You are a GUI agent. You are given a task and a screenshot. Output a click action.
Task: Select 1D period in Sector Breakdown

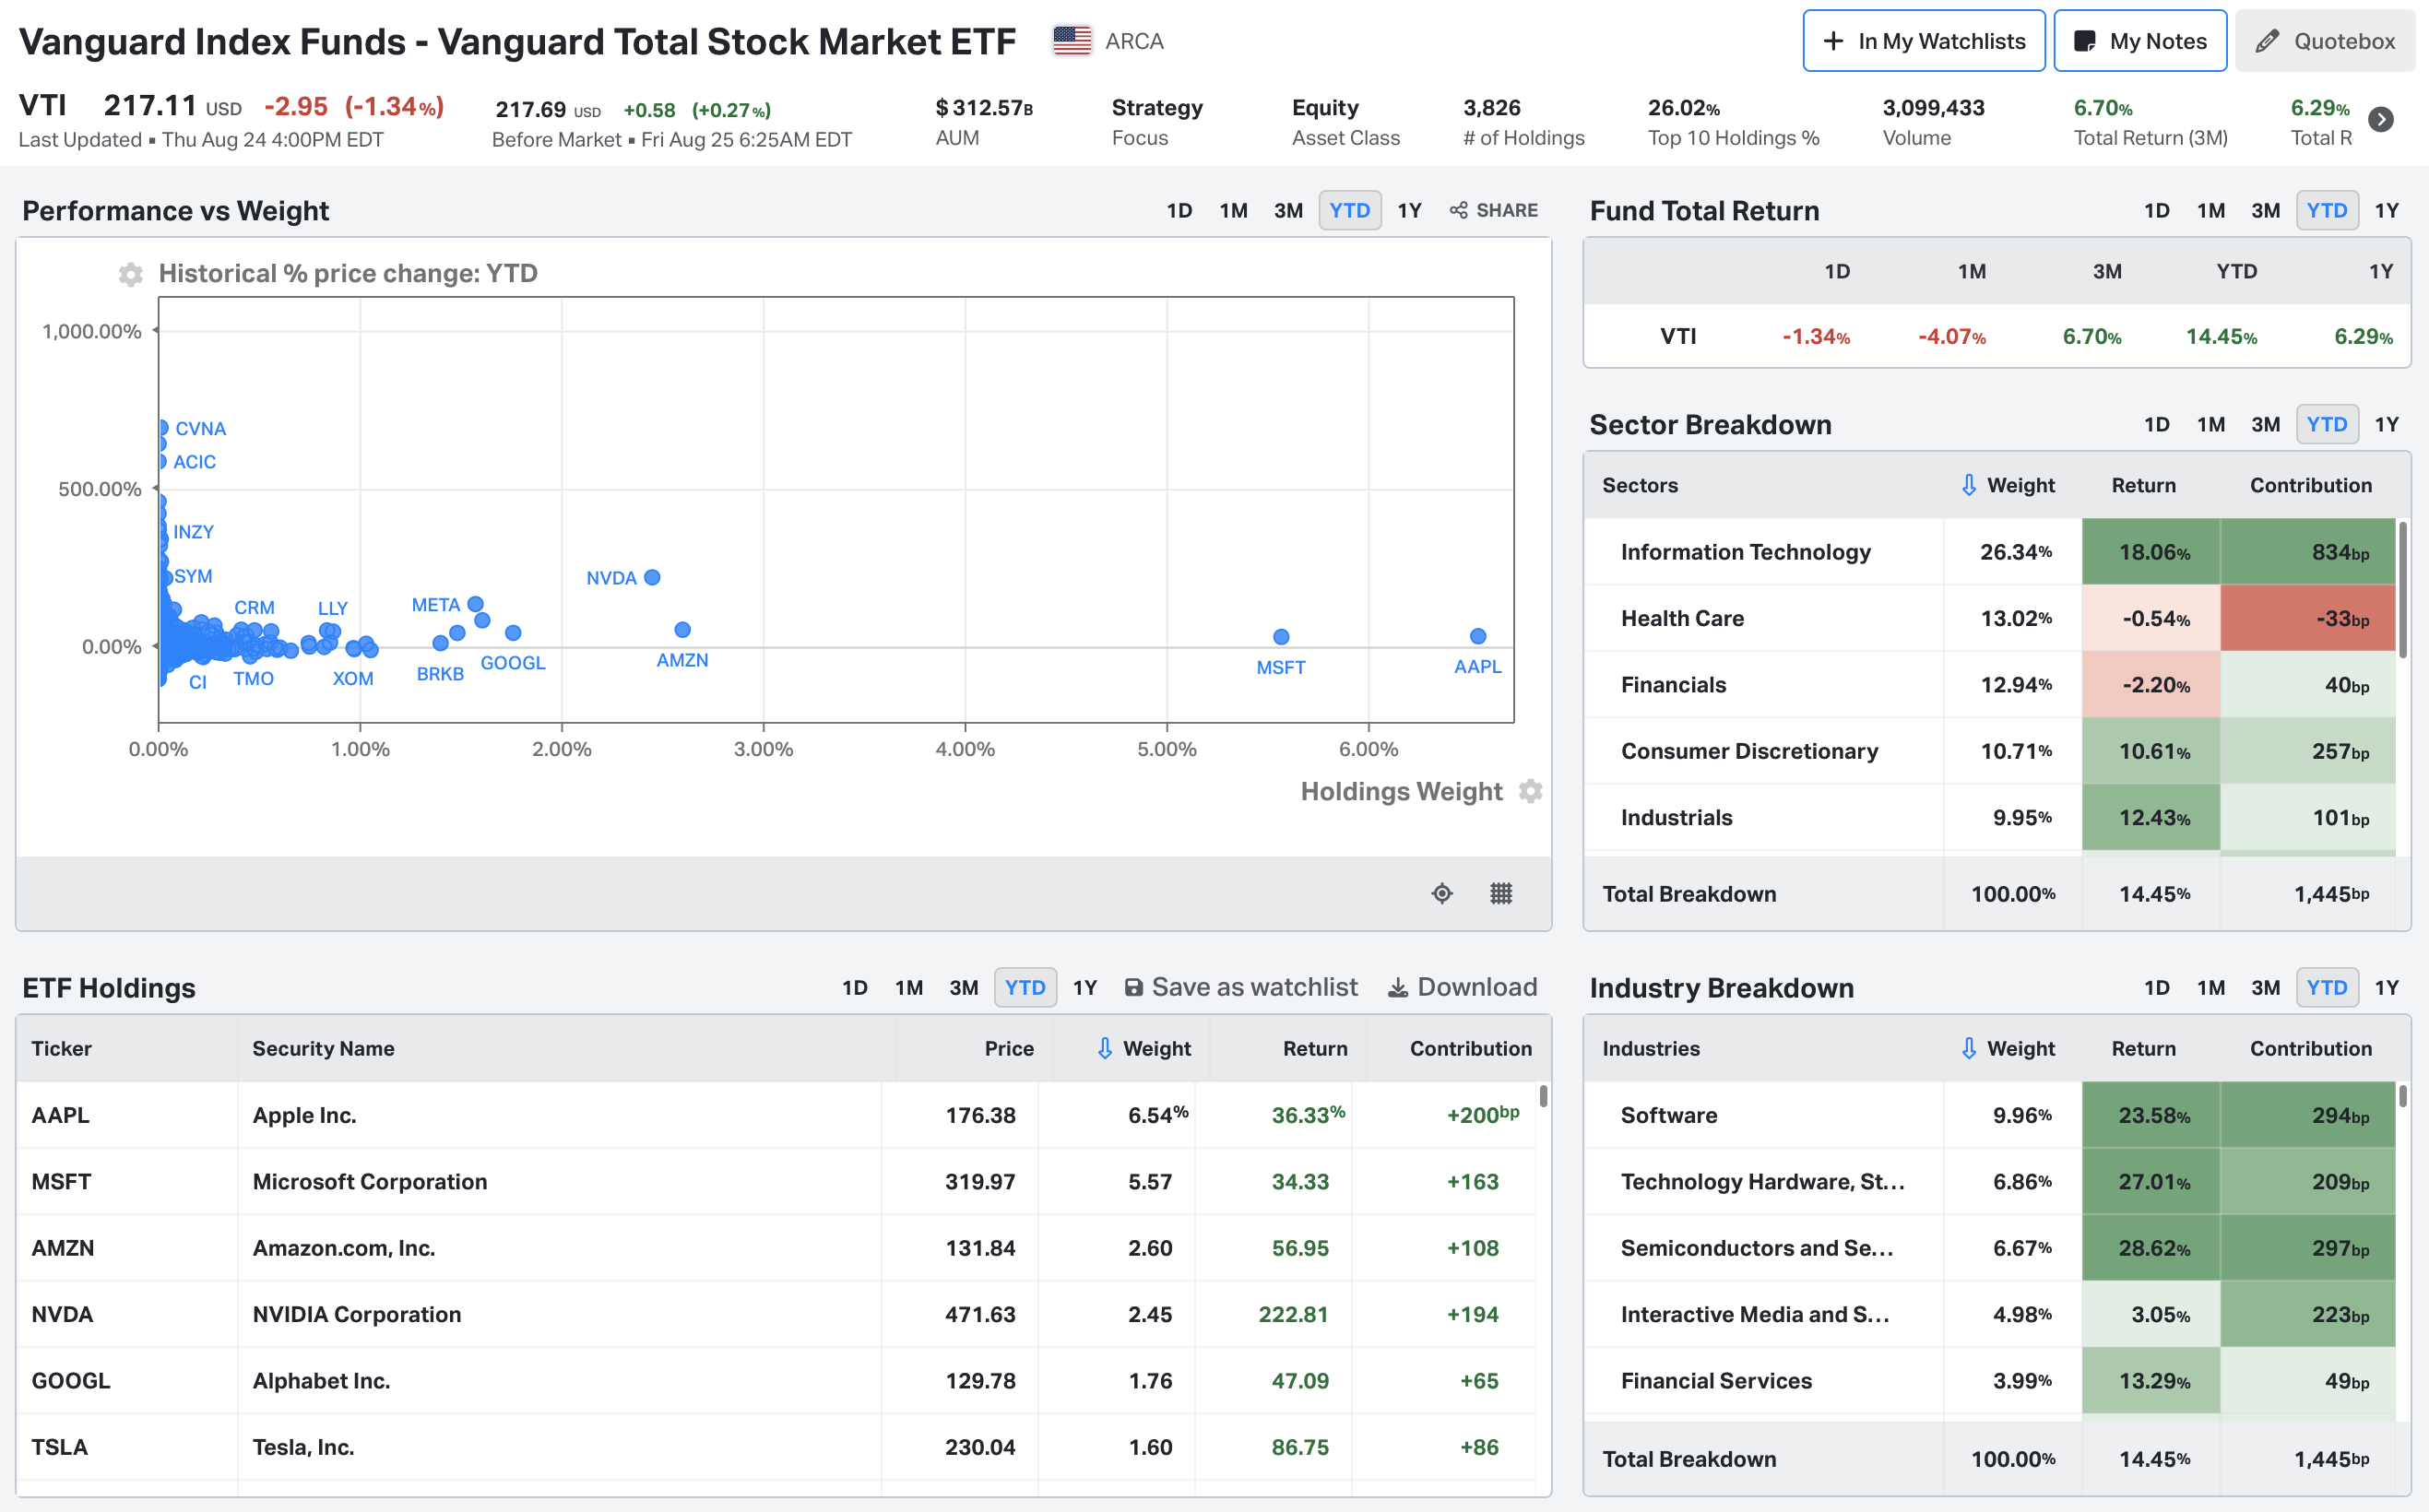pos(2157,424)
